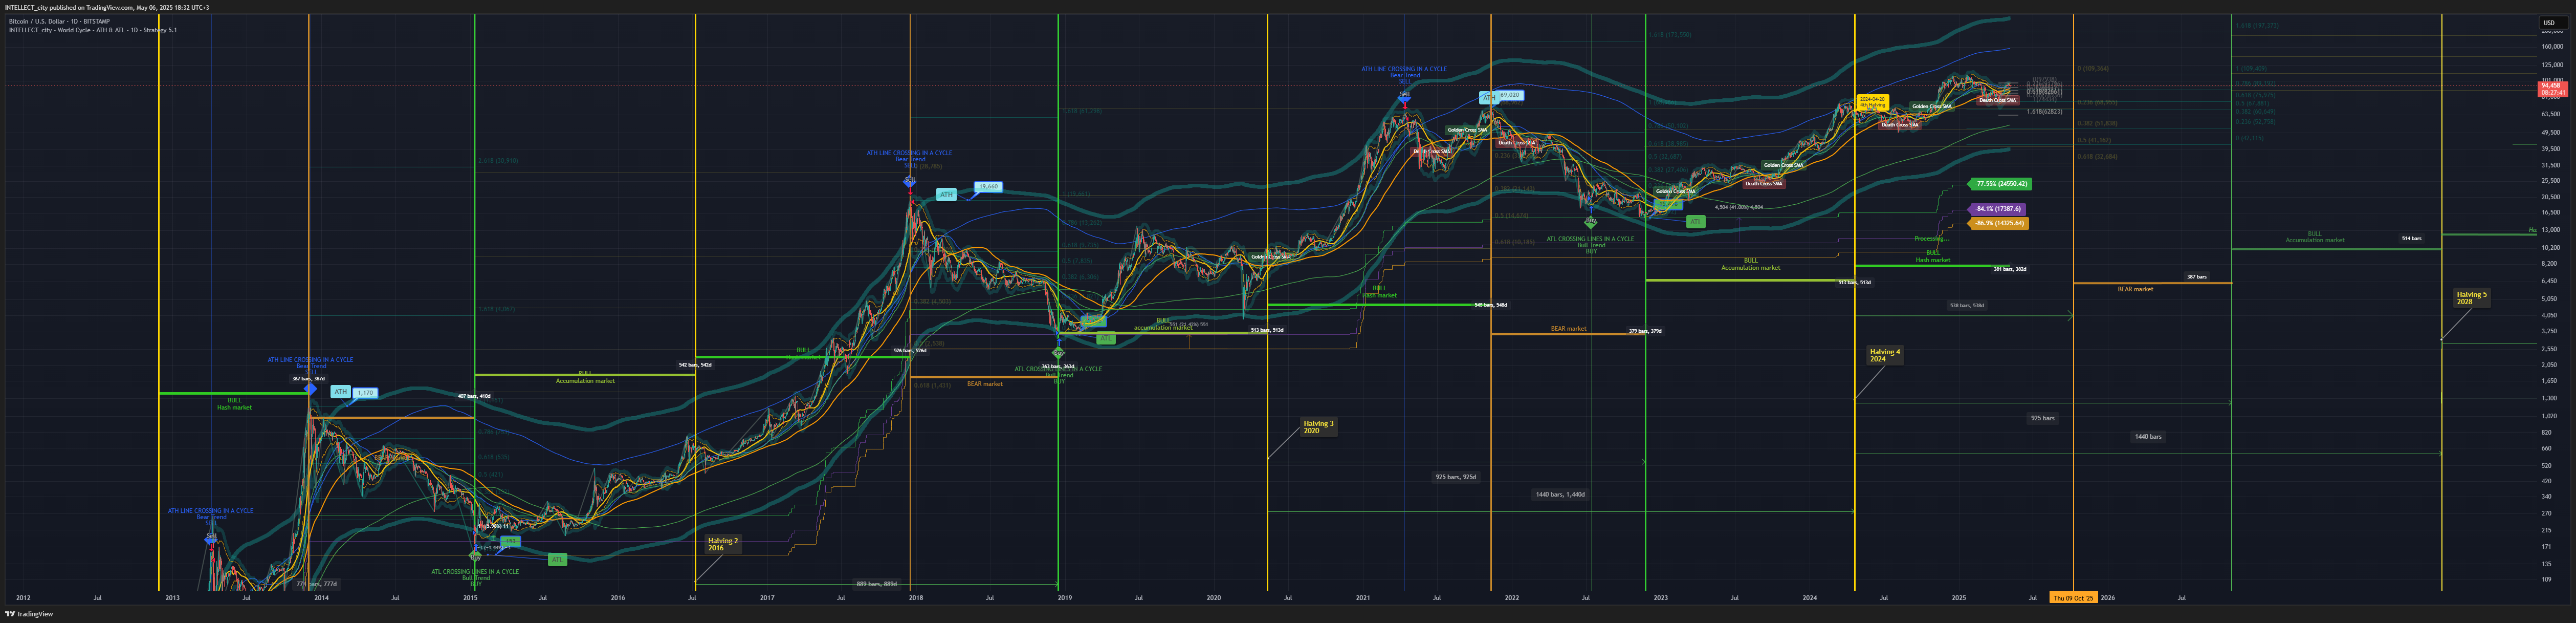Screen dimensions: 2576x623
Task: Click the 1440 bars, 1,440d measurement label
Action: click(x=1560, y=494)
